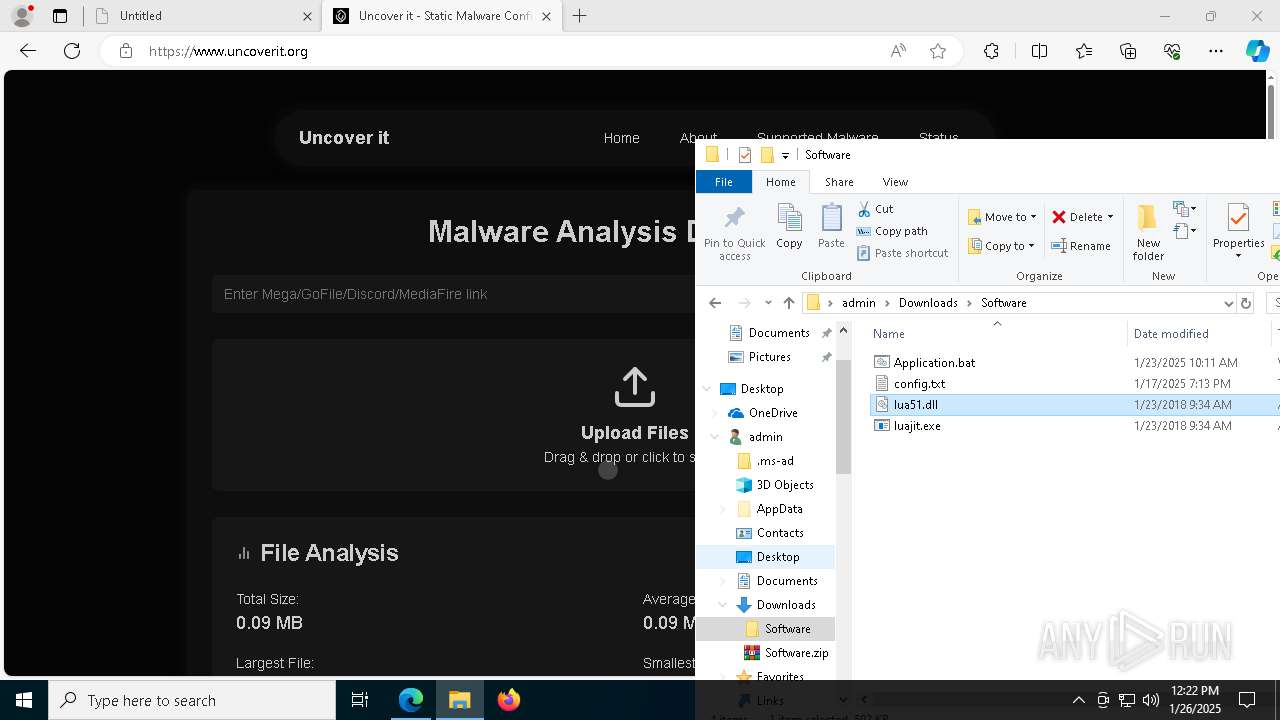Switch to Explorer Share tab

839,182
